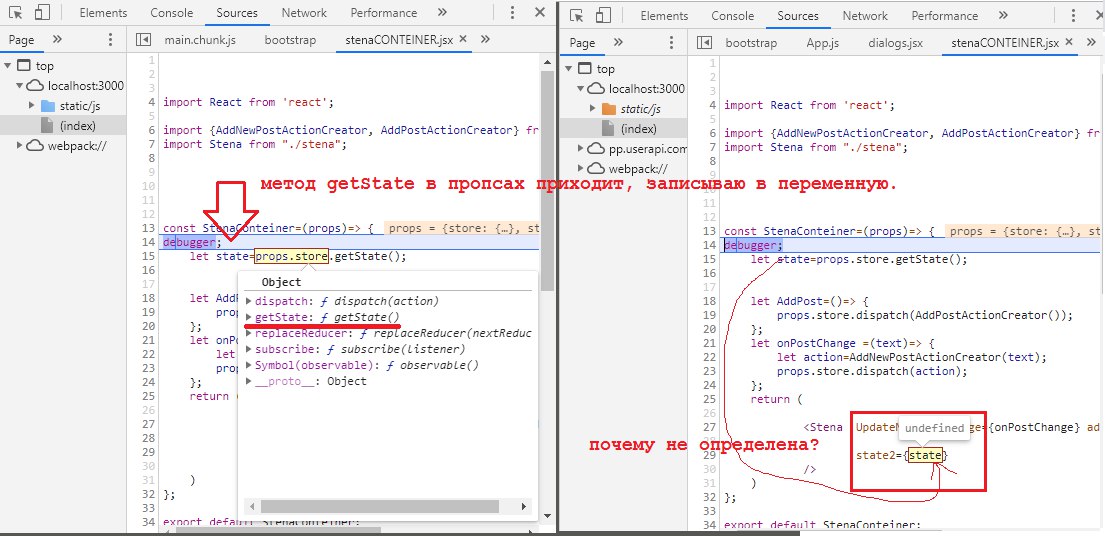Viewport: 1105px width, 536px height.
Task: Collapse top frame in right file tree
Action: [569, 68]
